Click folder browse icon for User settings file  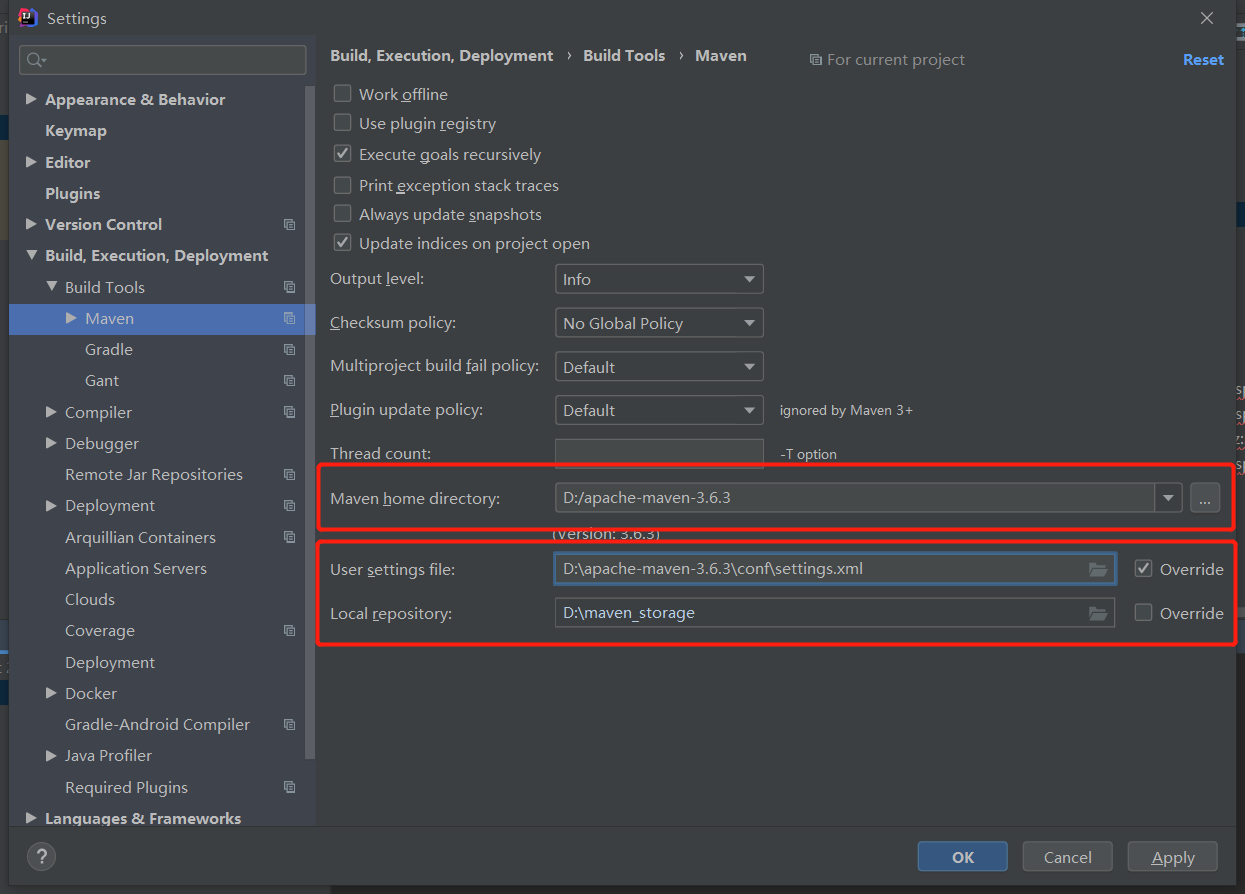[1098, 569]
